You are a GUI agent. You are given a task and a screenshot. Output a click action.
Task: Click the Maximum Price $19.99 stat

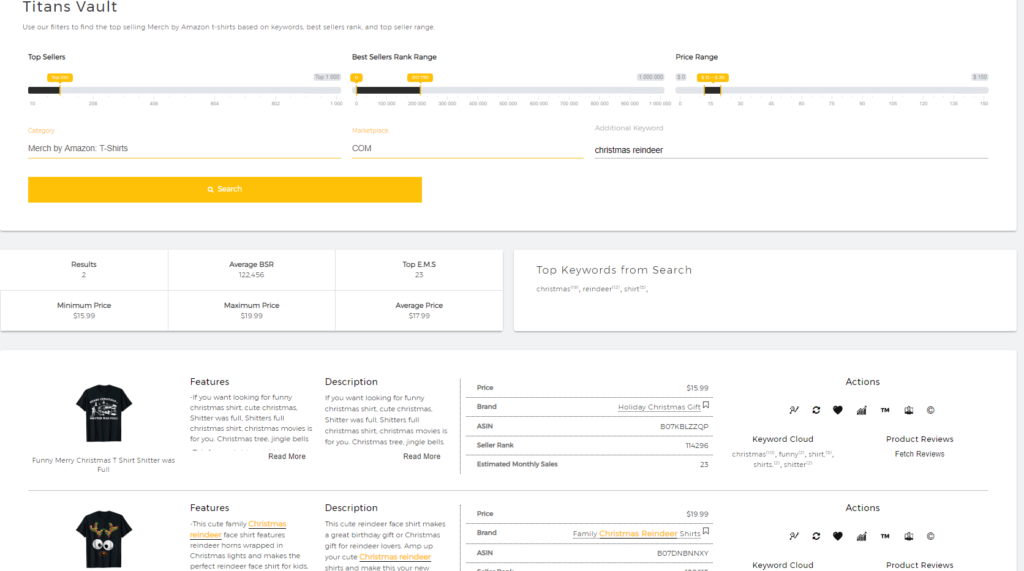pyautogui.click(x=251, y=310)
